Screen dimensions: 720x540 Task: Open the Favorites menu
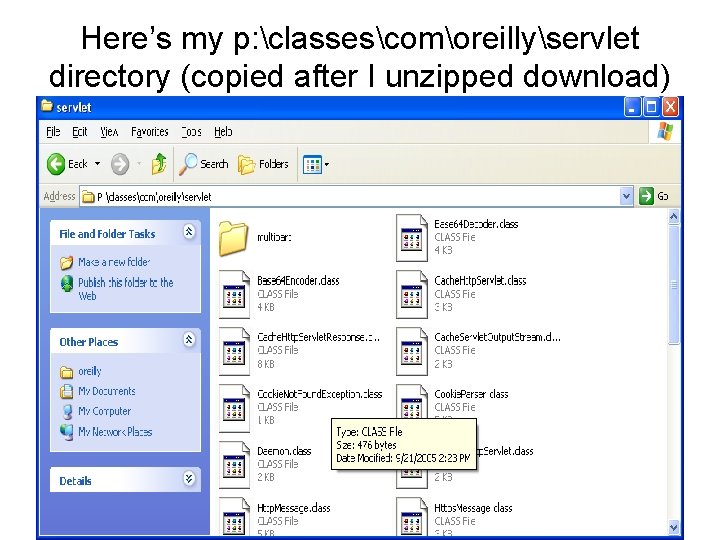(x=150, y=132)
